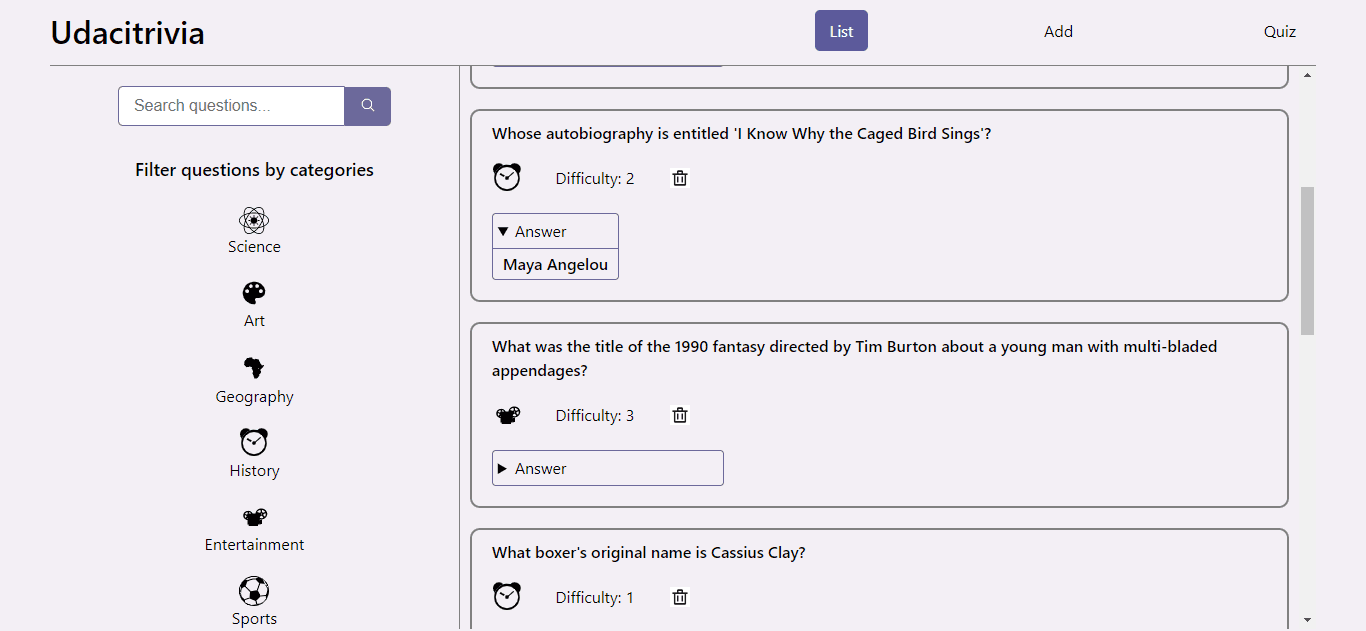This screenshot has height=631, width=1366.
Task: Go to the Quiz tab
Action: 1279,32
